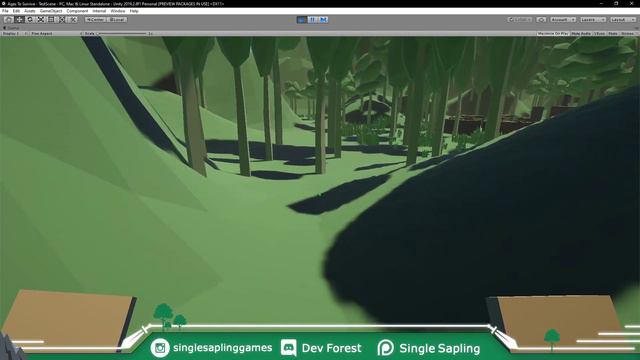Image resolution: width=640 pixels, height=360 pixels.
Task: Open the GameObject menu
Action: 51,11
